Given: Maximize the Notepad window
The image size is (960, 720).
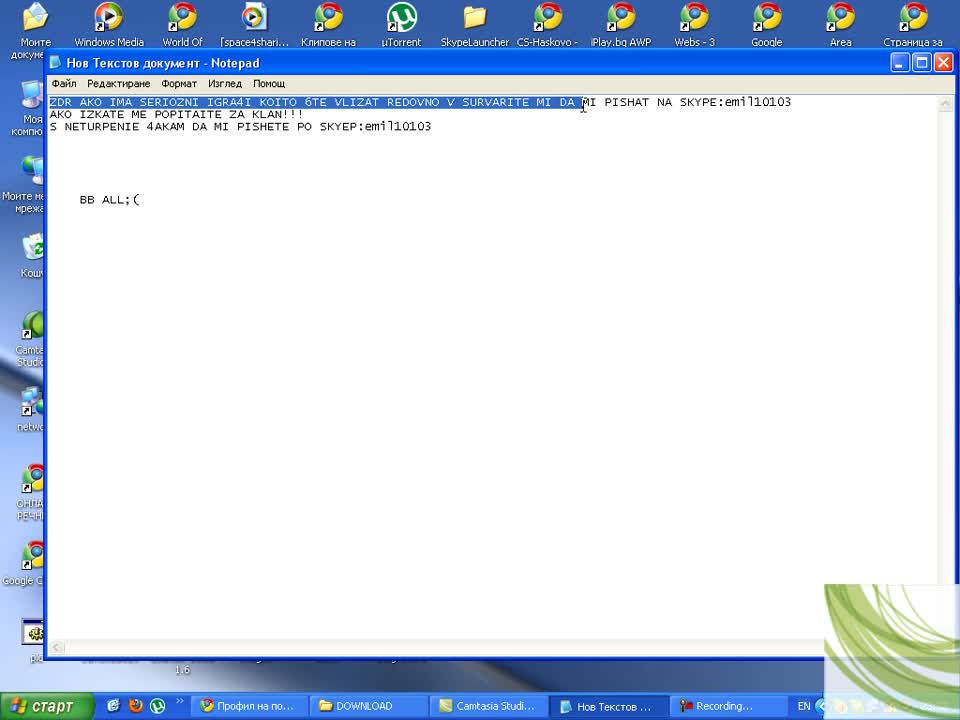Looking at the screenshot, I should [x=921, y=62].
